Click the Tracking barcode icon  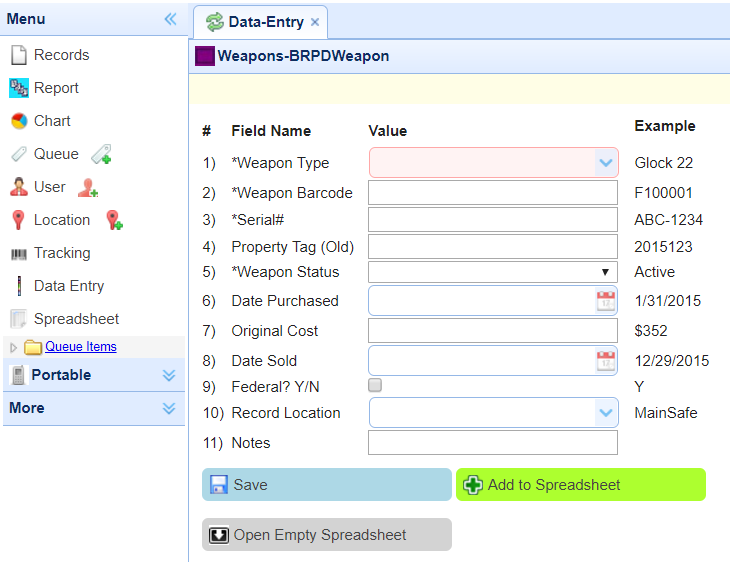(x=19, y=254)
